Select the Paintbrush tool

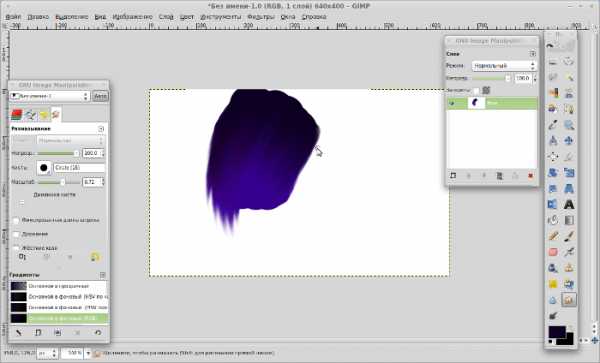[x=569, y=236]
